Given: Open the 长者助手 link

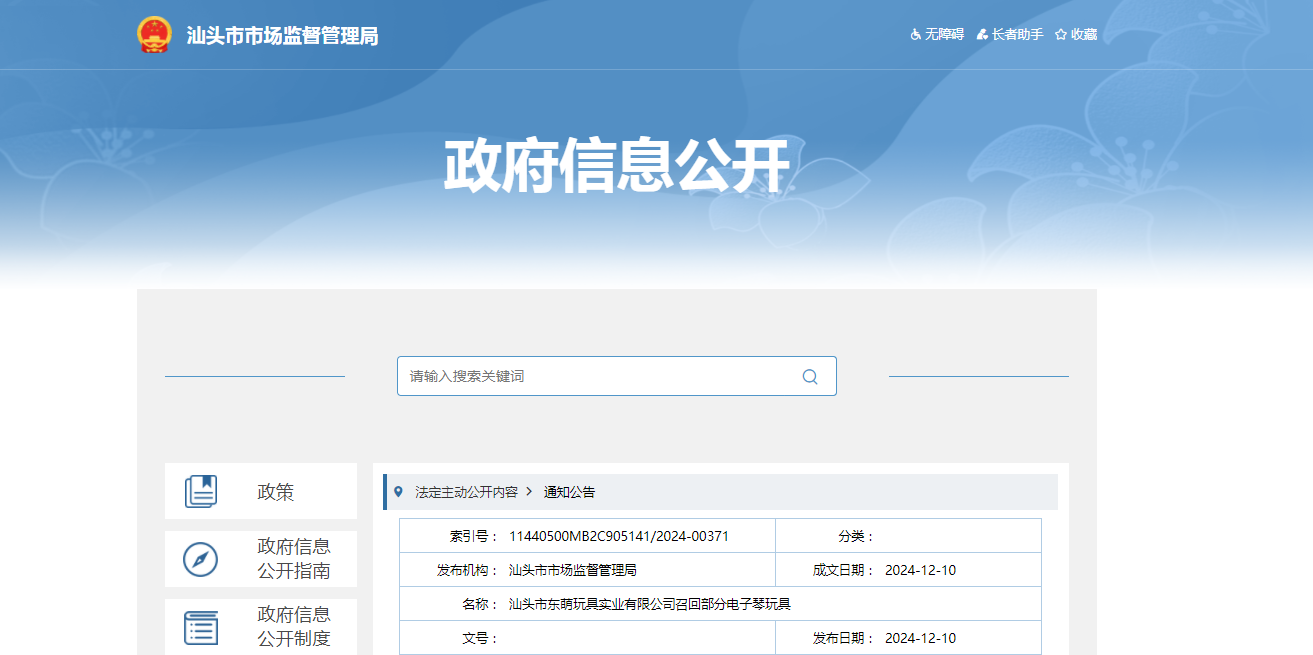Looking at the screenshot, I should (1017, 34).
